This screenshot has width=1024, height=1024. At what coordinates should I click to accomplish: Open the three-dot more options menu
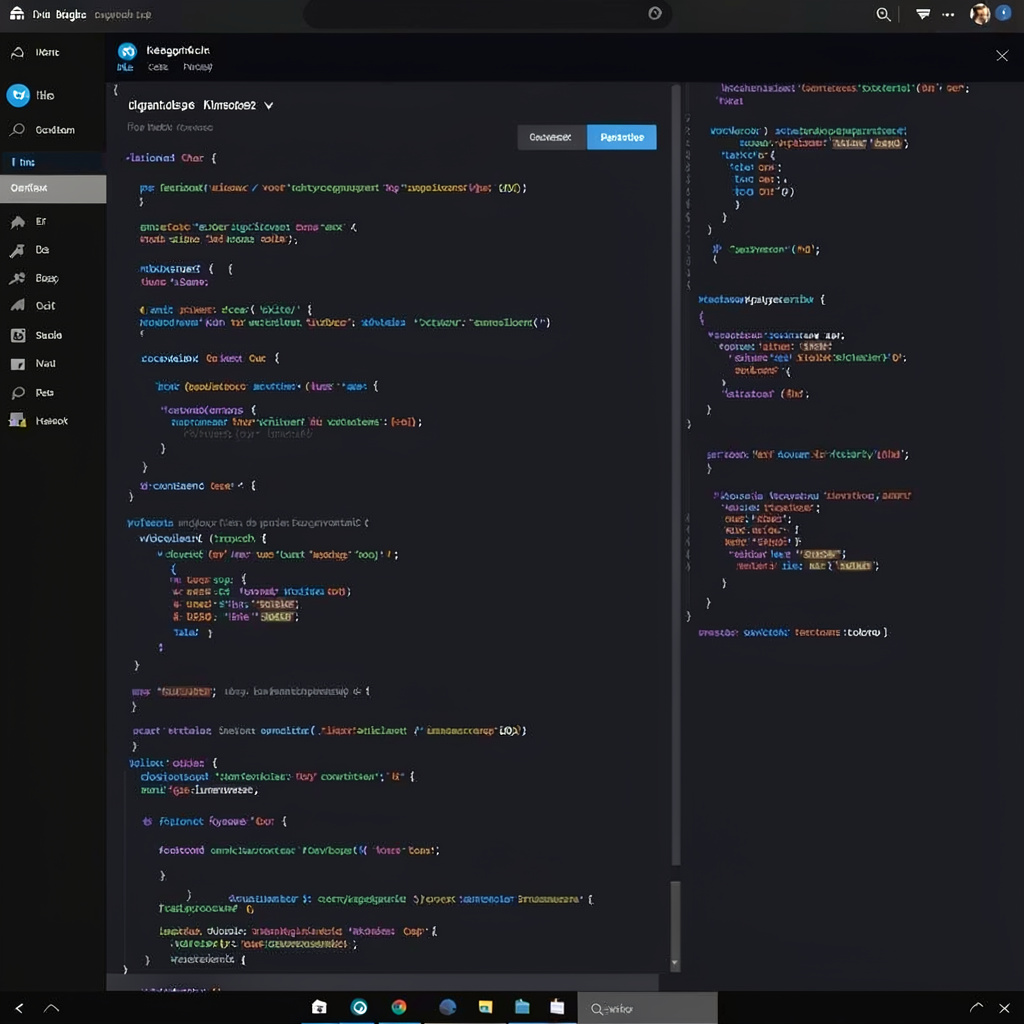tap(948, 14)
